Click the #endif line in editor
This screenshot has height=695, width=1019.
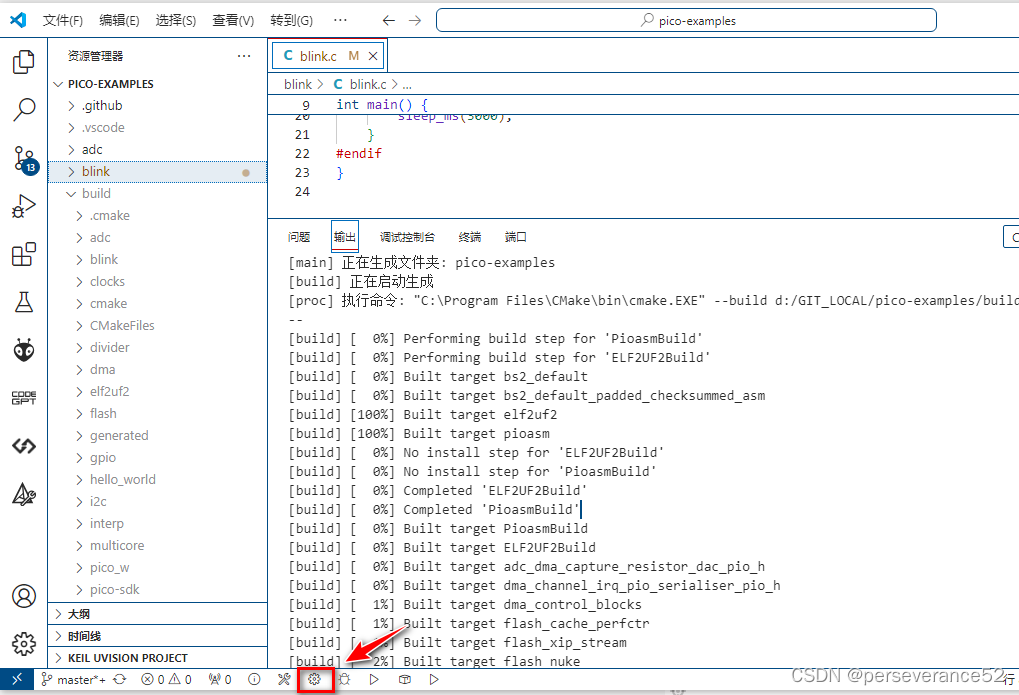point(358,153)
